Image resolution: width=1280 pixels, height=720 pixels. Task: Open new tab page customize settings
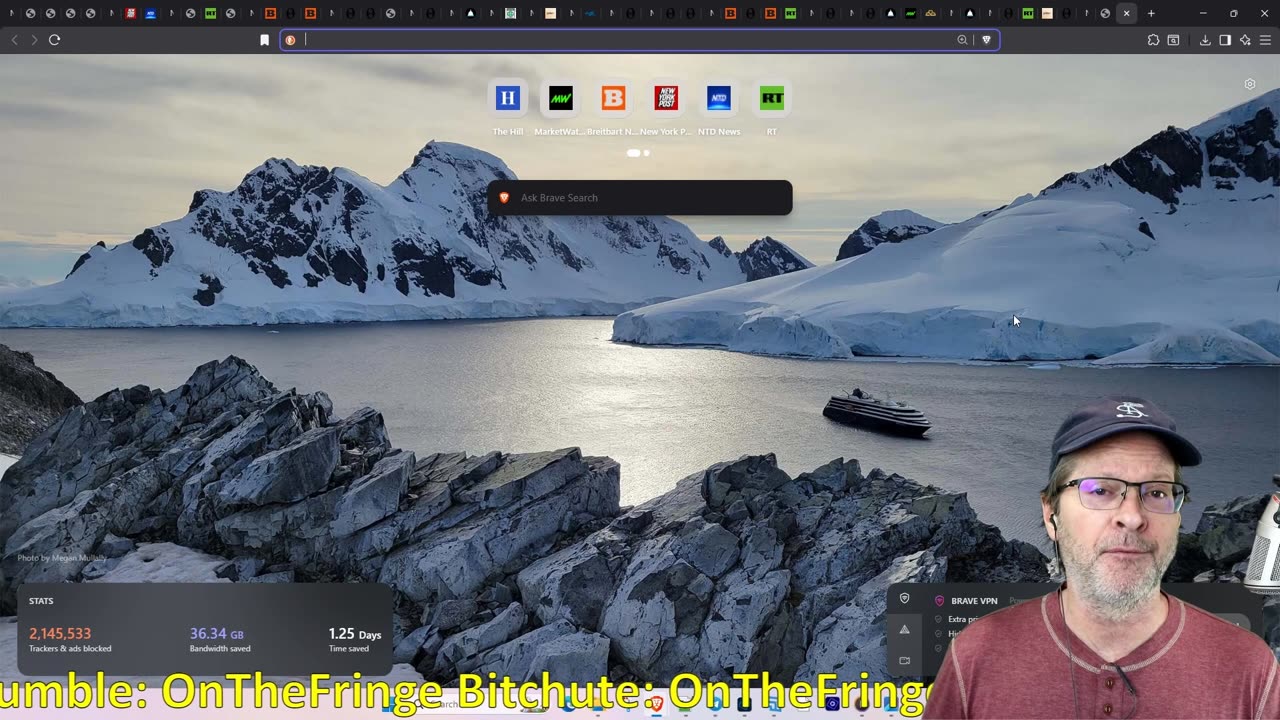click(x=1250, y=84)
